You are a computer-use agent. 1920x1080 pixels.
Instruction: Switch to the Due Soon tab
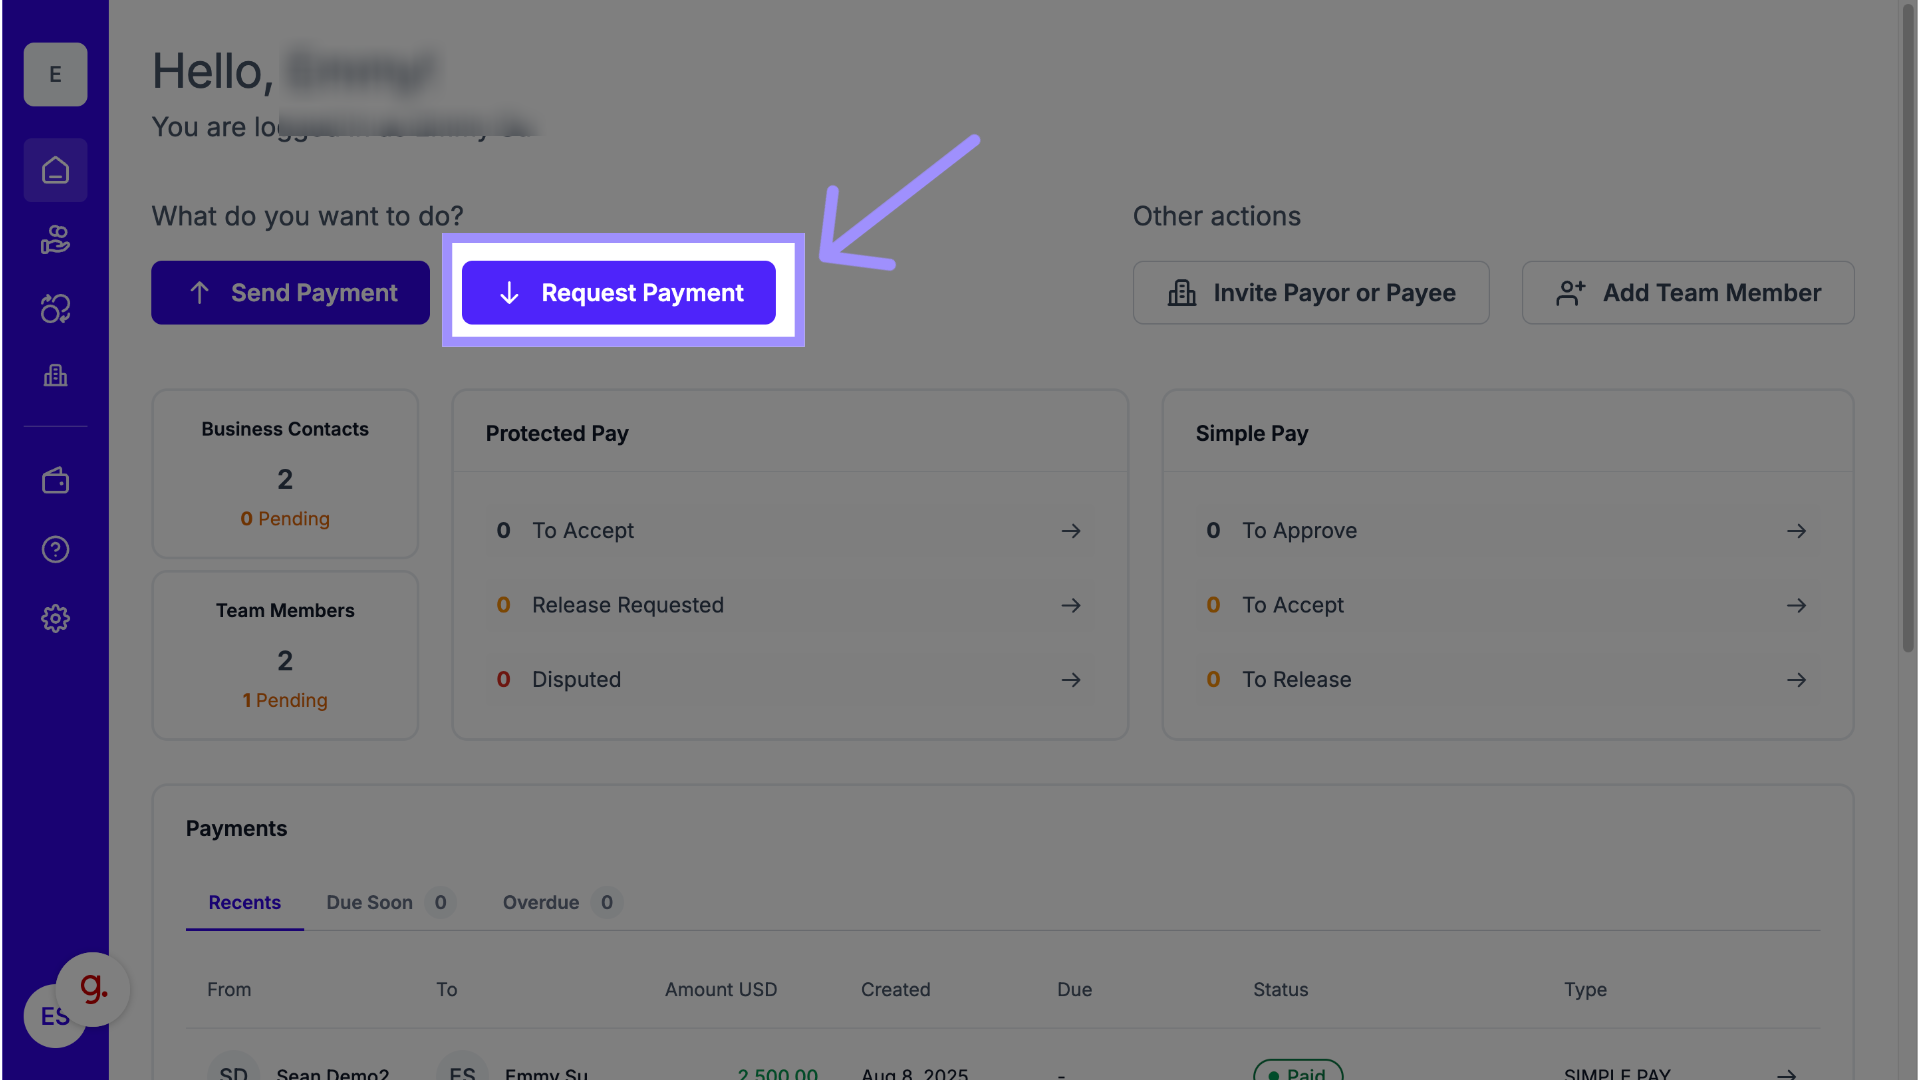(370, 902)
